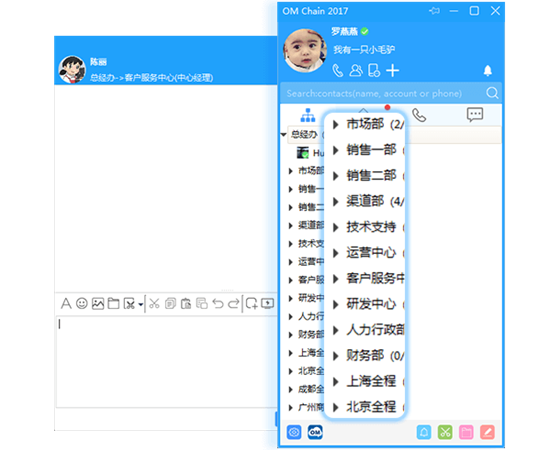Undo last edit in chat toolbar
The height and width of the screenshot is (450, 560).
(x=218, y=304)
